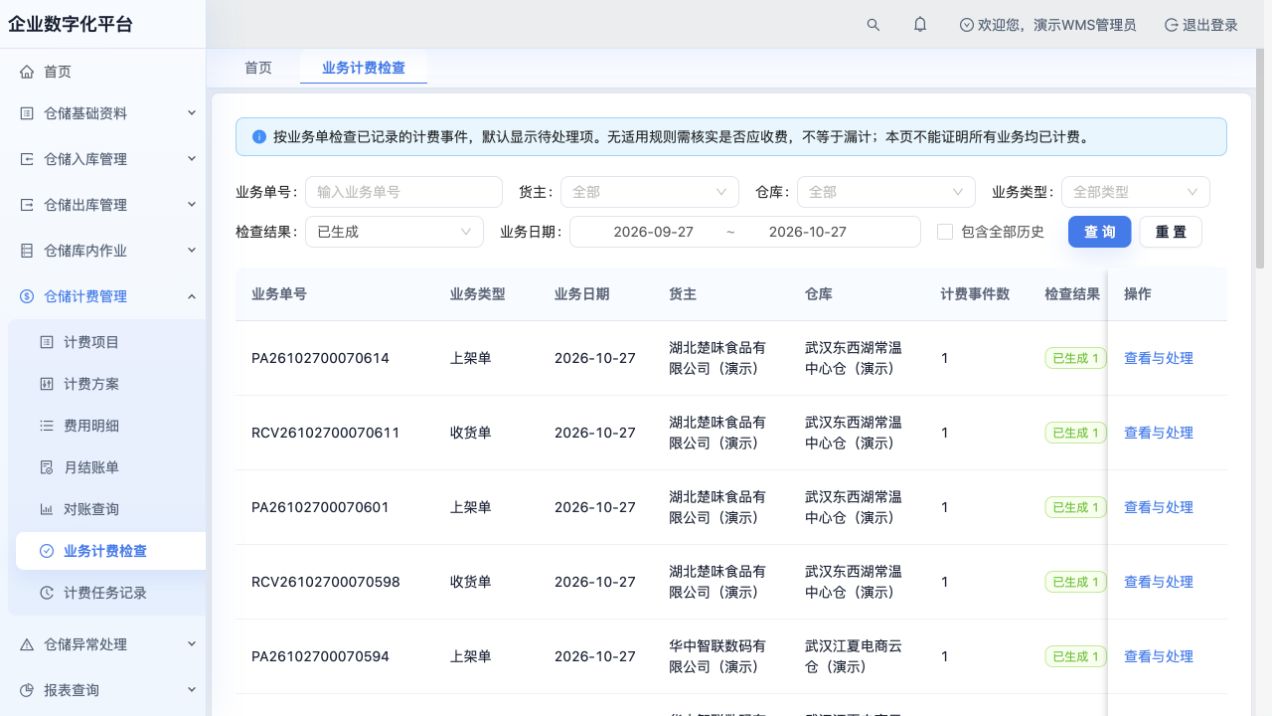Click the 业务单号 column header

[279, 294]
